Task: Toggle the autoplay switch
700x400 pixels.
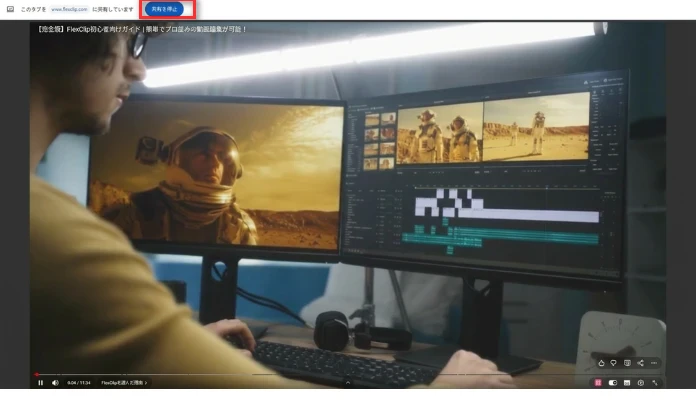Action: [x=613, y=383]
